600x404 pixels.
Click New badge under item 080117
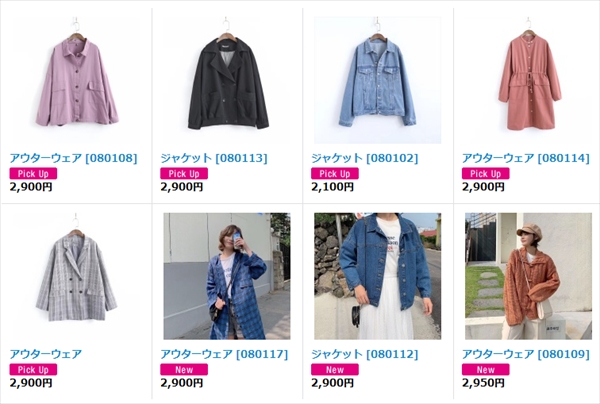click(184, 370)
